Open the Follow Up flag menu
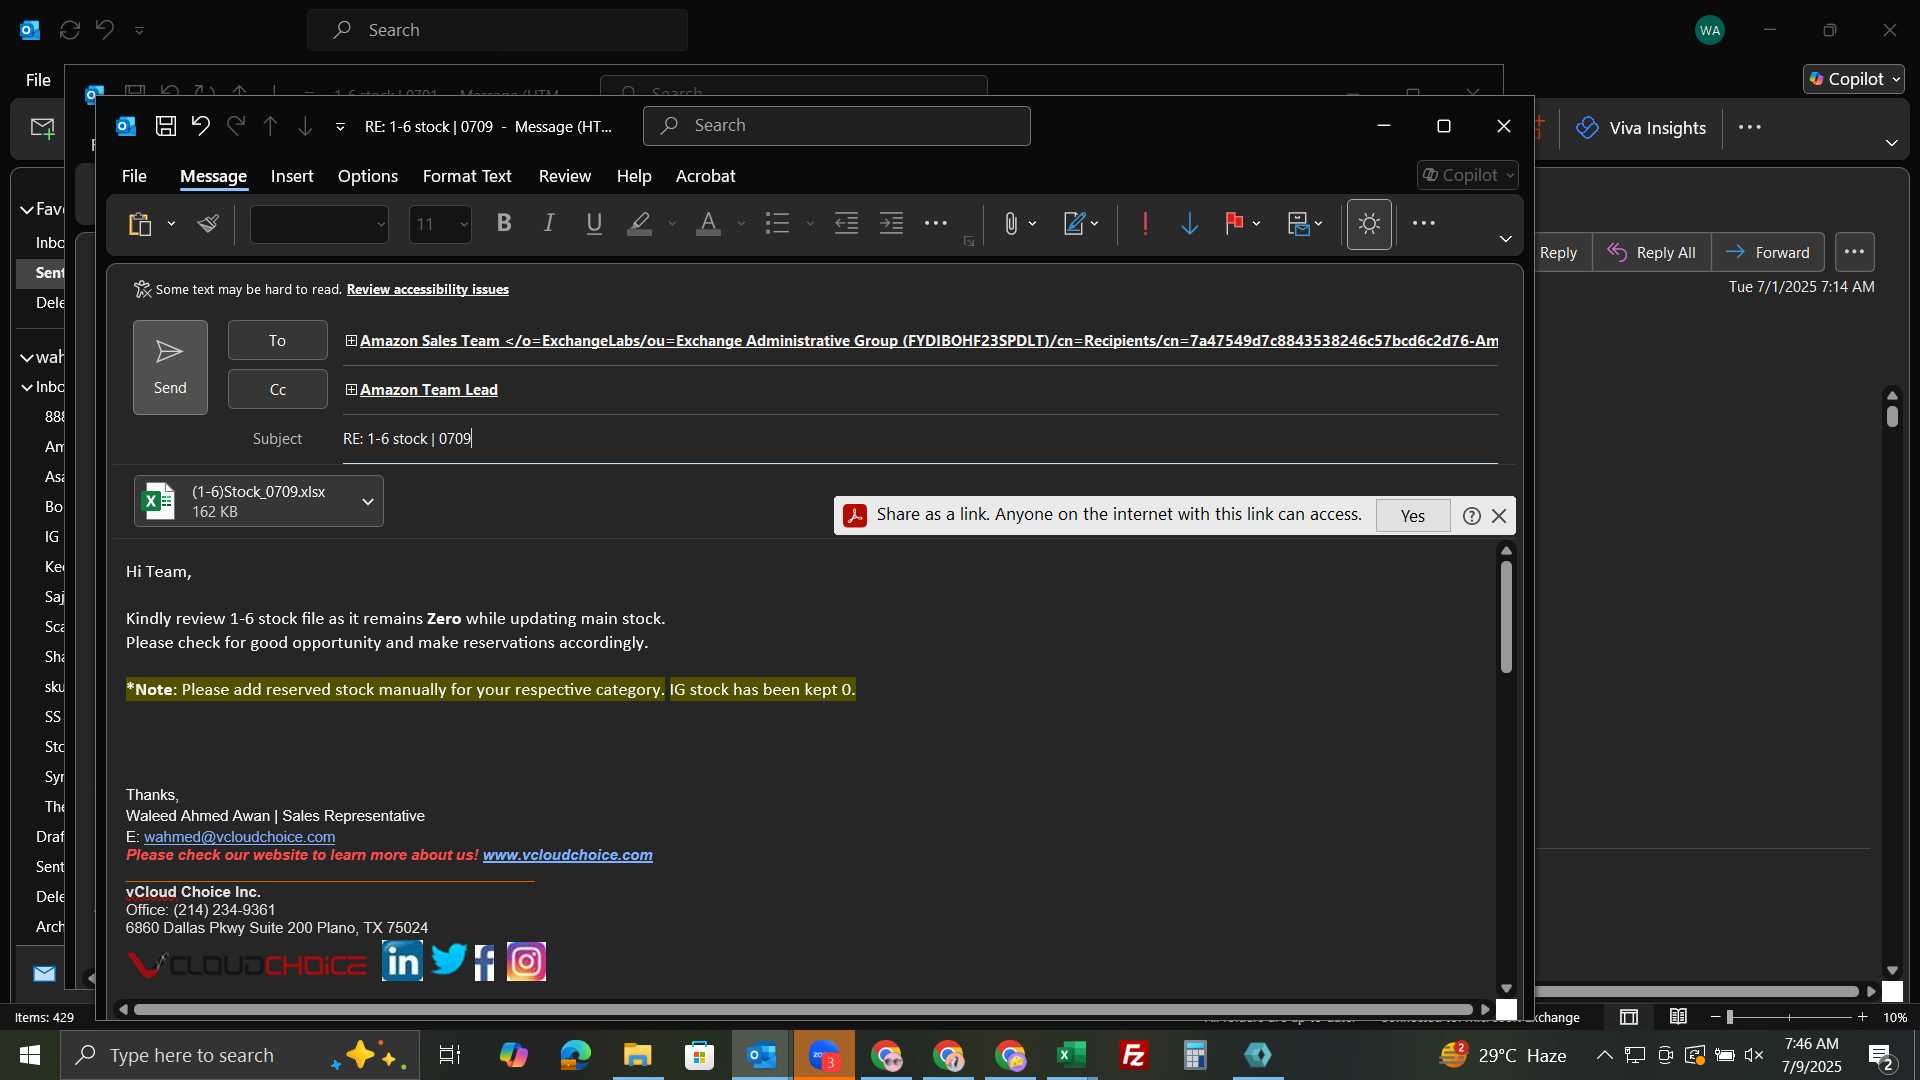This screenshot has height=1080, width=1920. (x=1242, y=224)
